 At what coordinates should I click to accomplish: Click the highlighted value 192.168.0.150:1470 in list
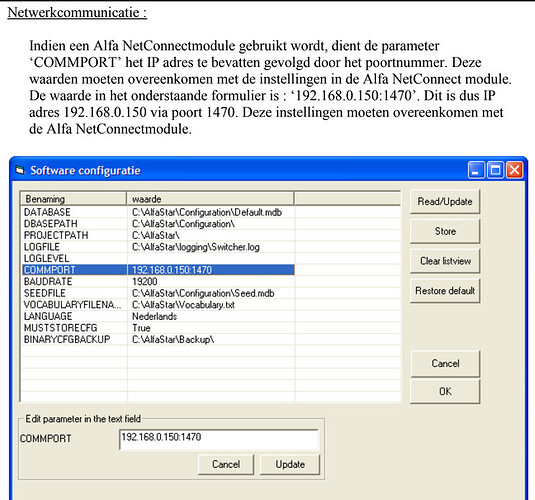click(172, 270)
